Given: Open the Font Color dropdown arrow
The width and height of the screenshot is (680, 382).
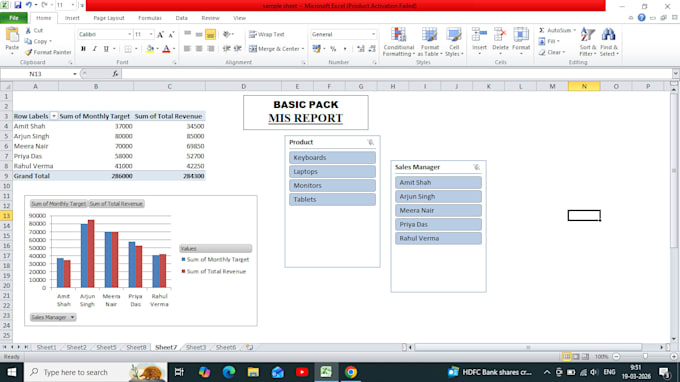Looking at the screenshot, I should tap(174, 49).
